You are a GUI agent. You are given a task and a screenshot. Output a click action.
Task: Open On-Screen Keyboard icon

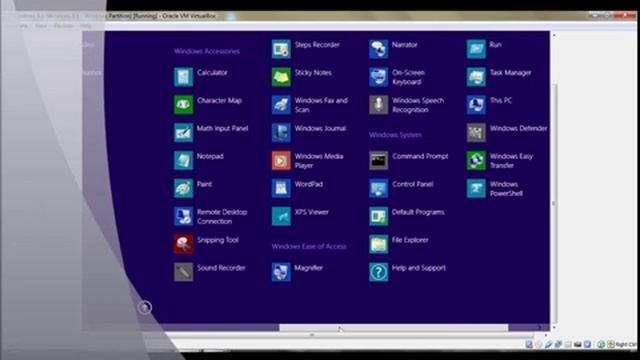pos(378,77)
